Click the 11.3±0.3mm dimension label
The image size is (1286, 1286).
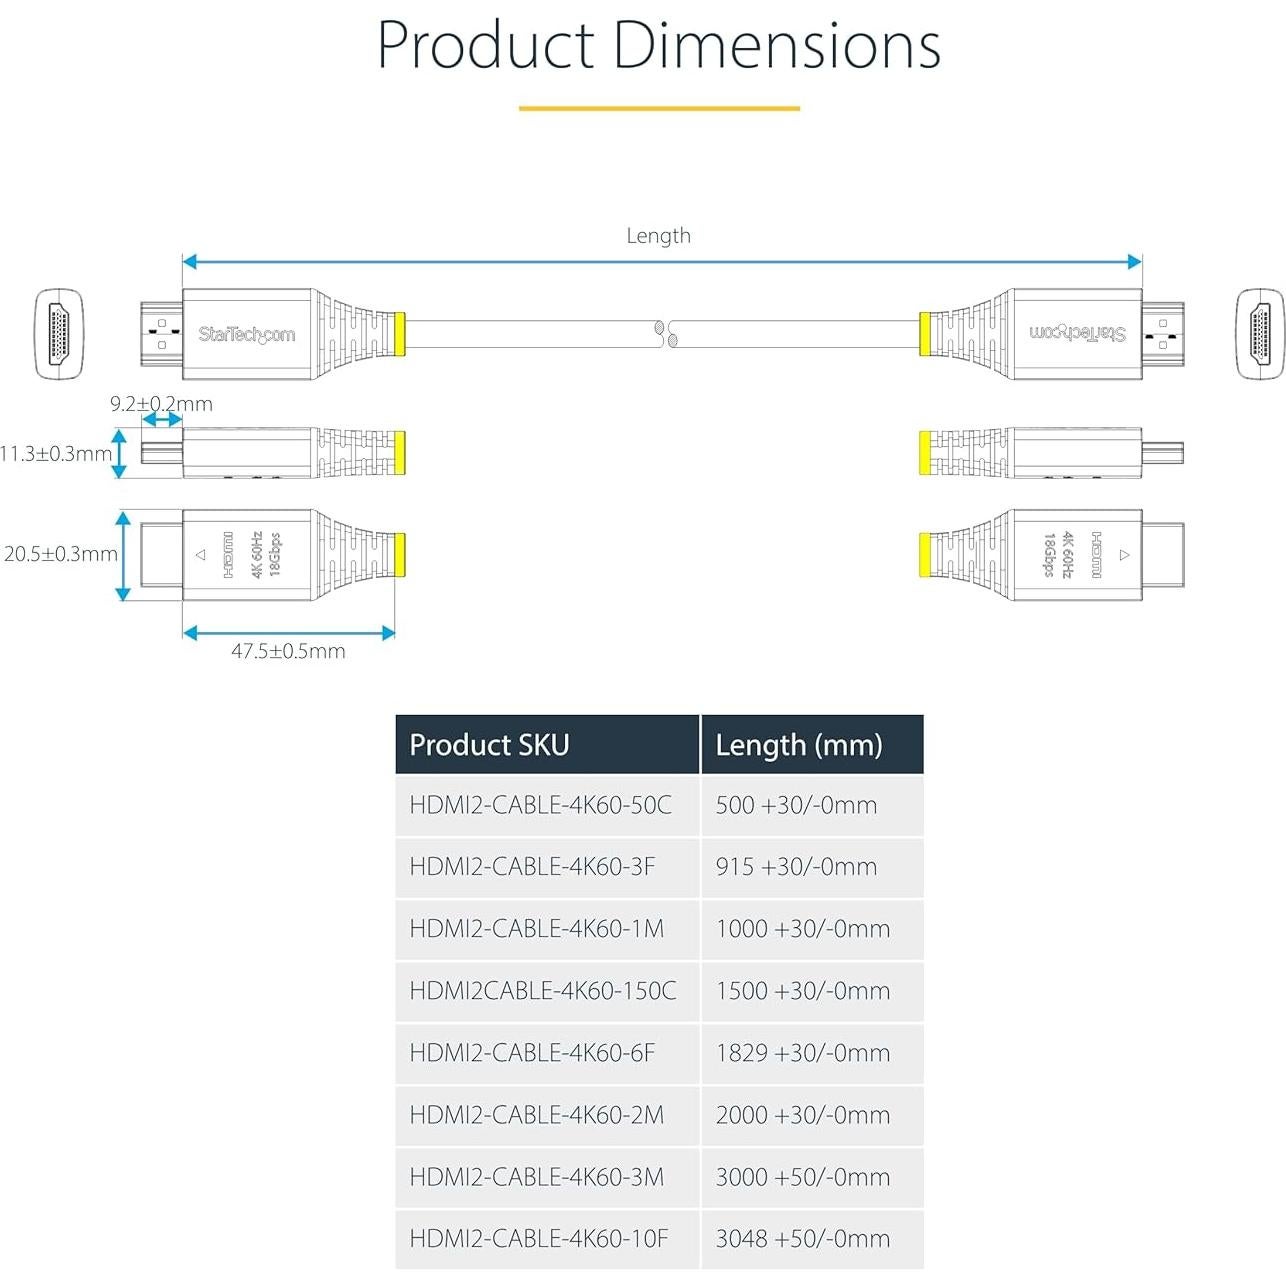56,454
